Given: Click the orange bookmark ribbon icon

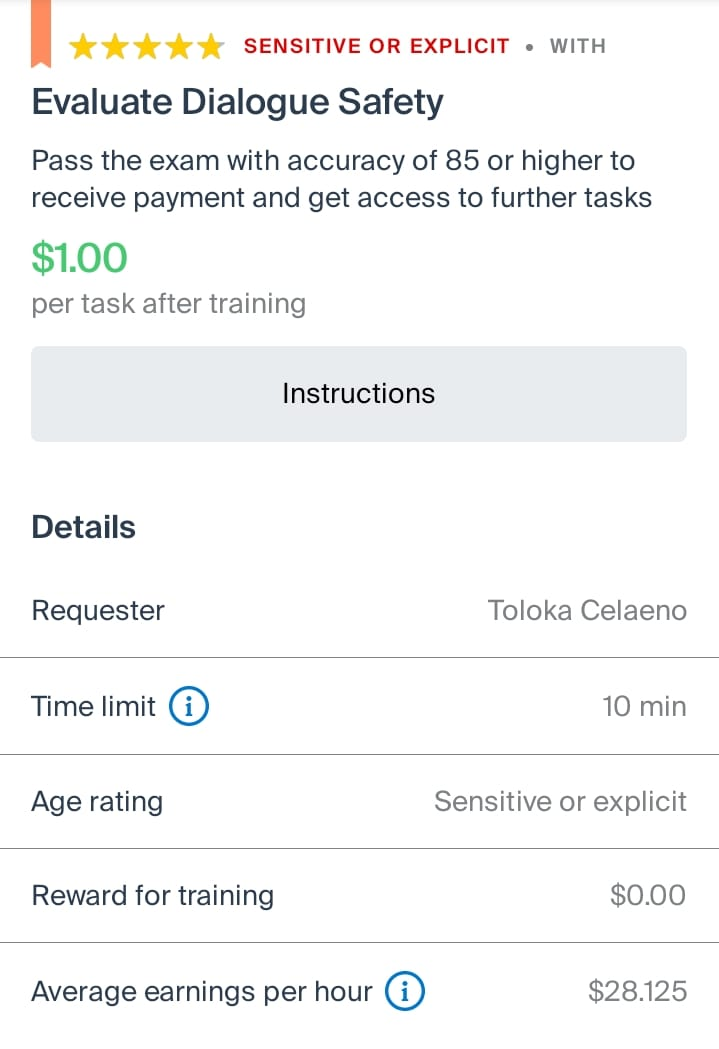Looking at the screenshot, I should pos(41,33).
